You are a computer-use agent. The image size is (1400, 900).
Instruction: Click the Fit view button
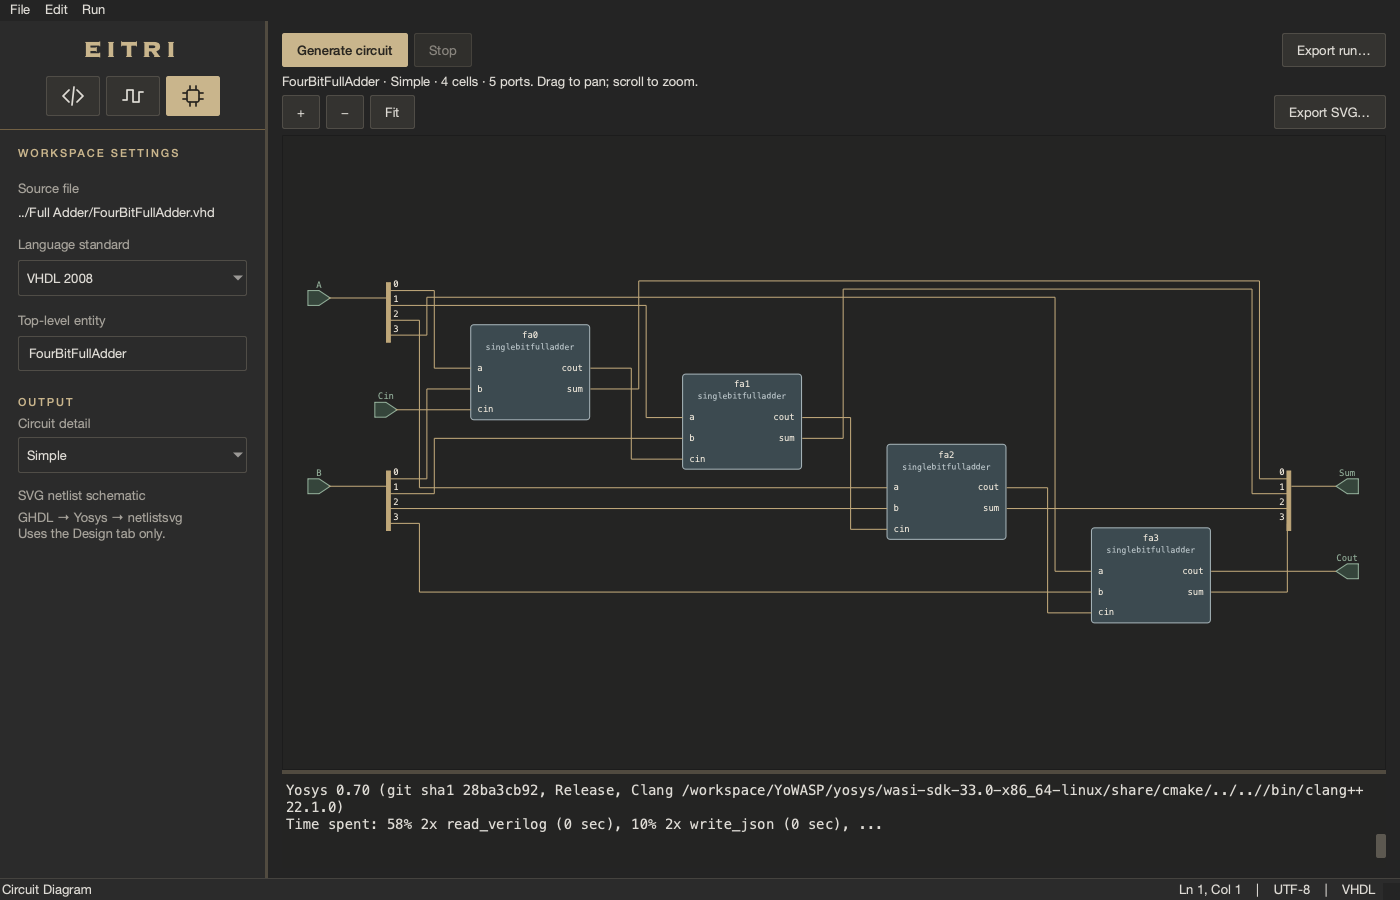392,112
